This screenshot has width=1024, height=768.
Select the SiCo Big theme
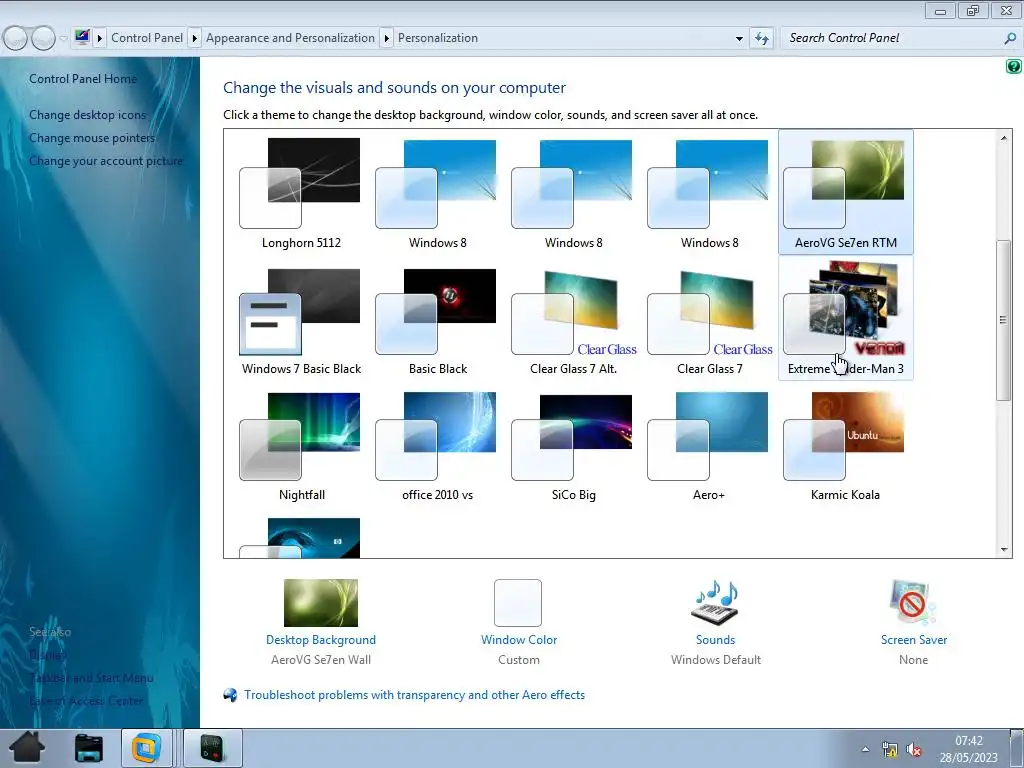click(573, 445)
